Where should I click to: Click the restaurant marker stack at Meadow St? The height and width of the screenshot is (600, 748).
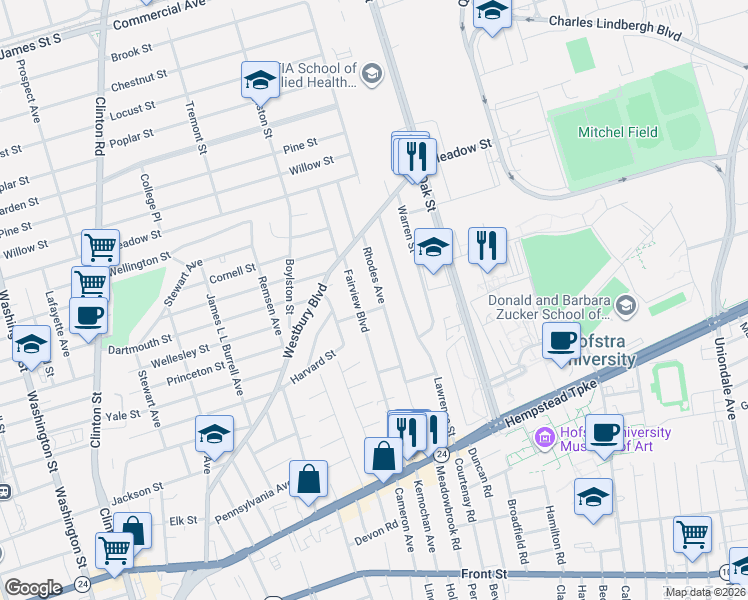pyautogui.click(x=416, y=158)
